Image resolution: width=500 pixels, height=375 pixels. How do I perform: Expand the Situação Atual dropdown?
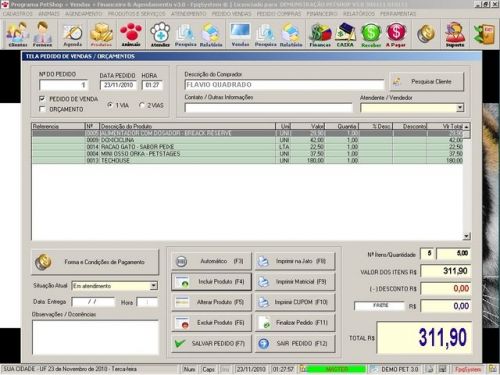pyautogui.click(x=153, y=286)
